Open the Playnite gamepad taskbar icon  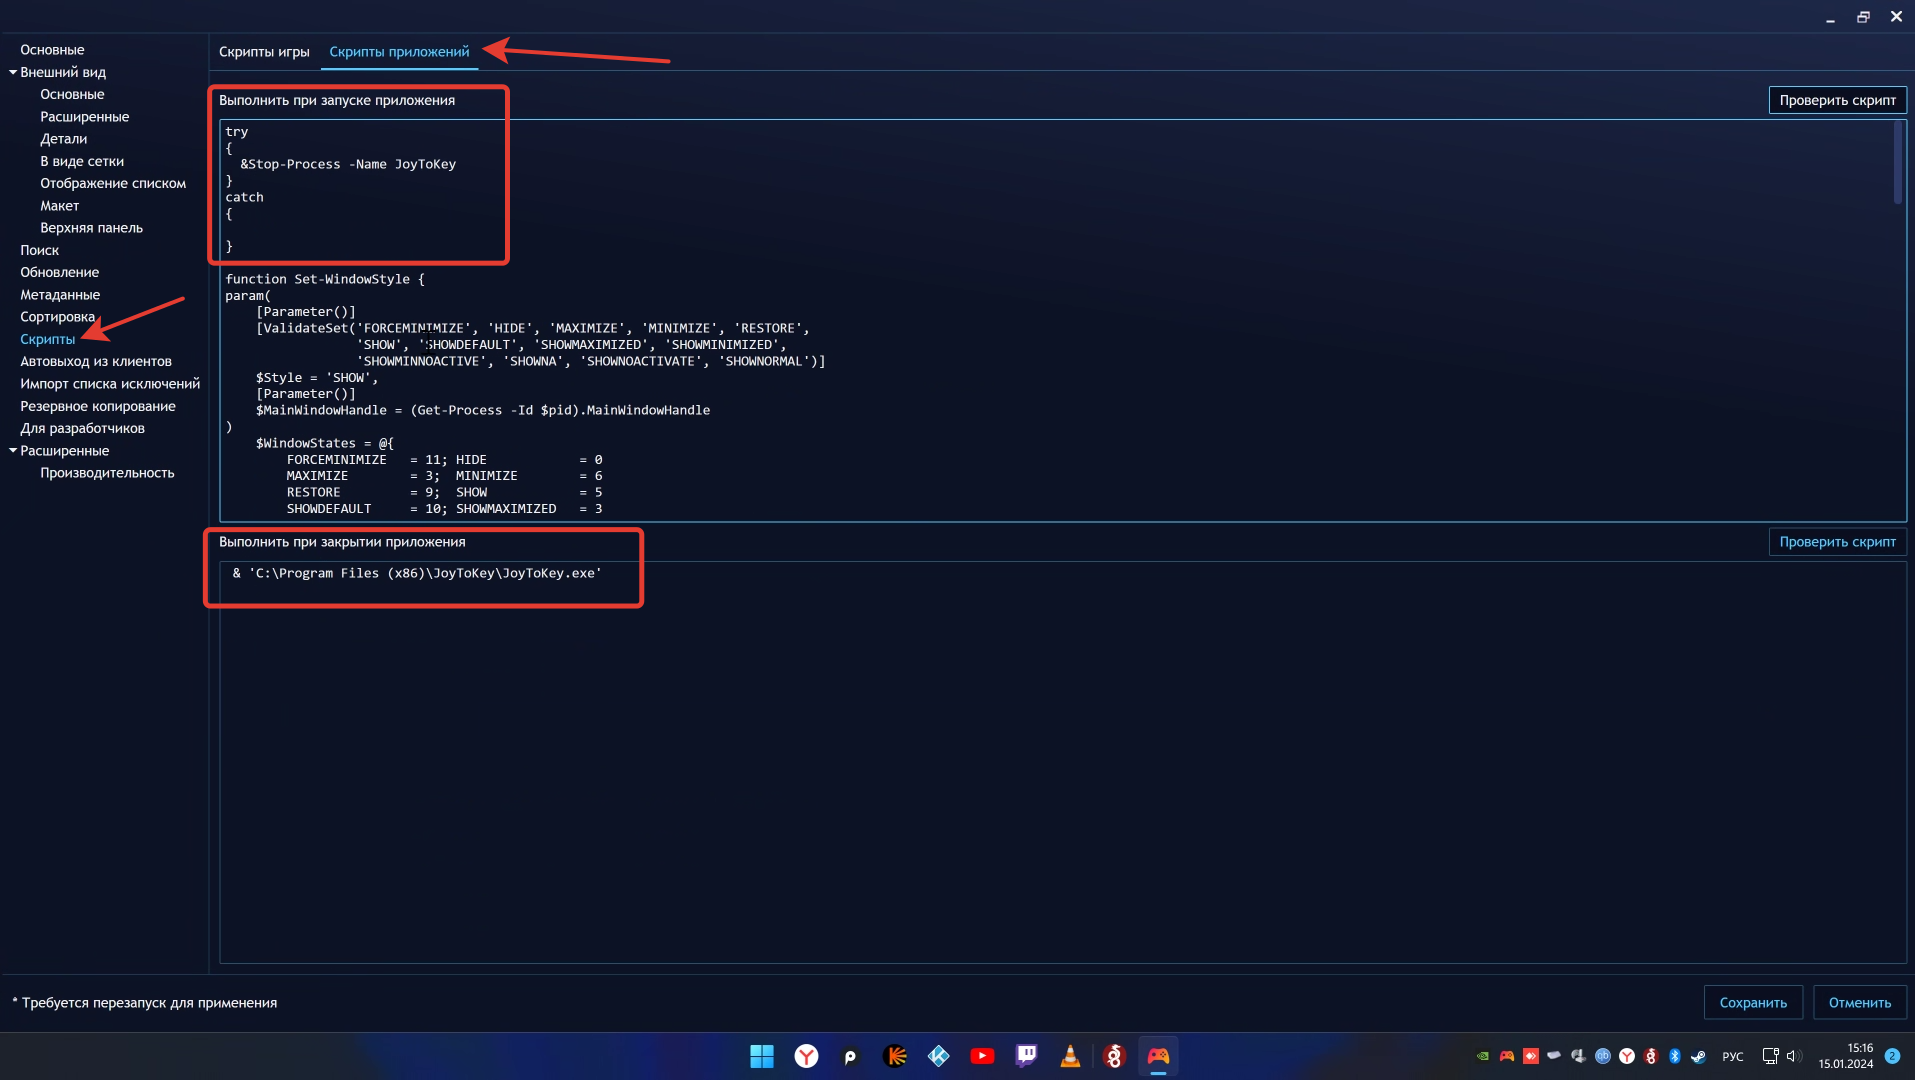point(1158,1056)
